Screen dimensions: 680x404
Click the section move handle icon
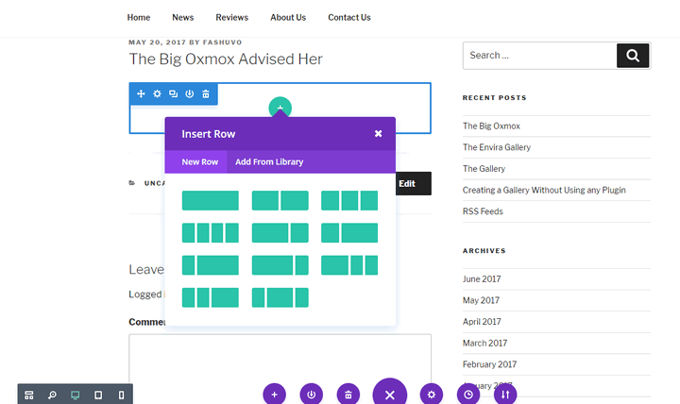(x=141, y=94)
